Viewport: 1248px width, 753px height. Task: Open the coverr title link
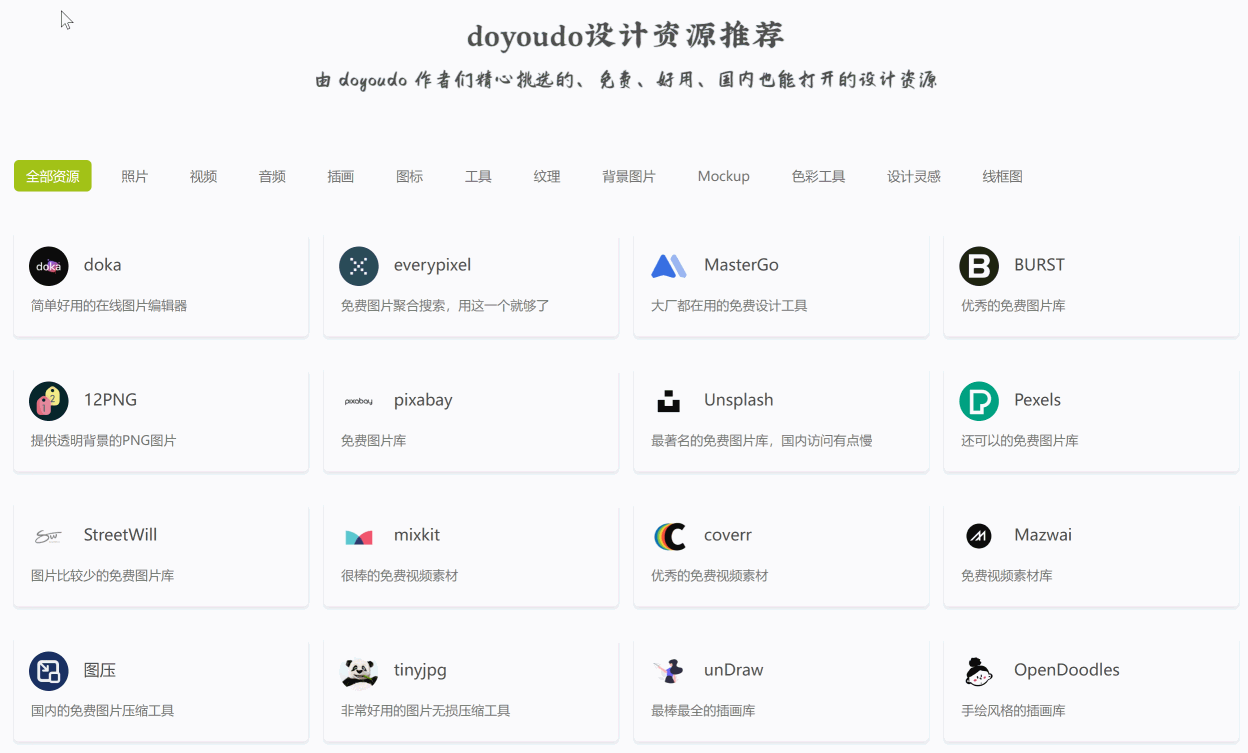pyautogui.click(x=728, y=535)
